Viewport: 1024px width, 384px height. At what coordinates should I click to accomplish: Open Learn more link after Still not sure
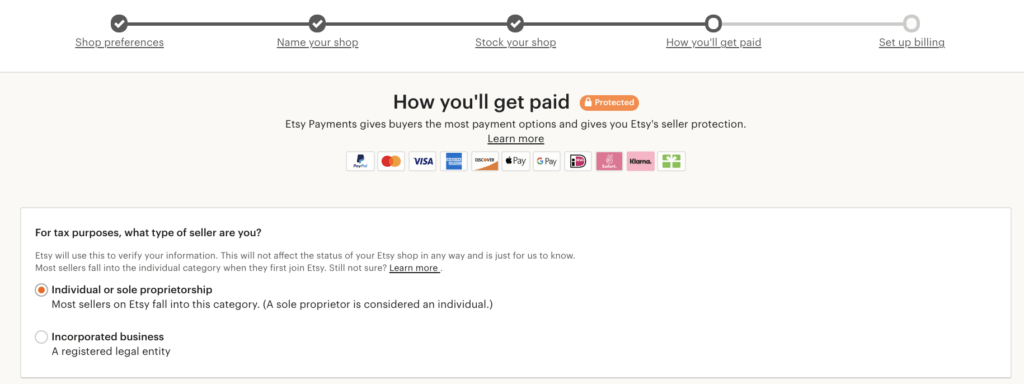pyautogui.click(x=414, y=268)
